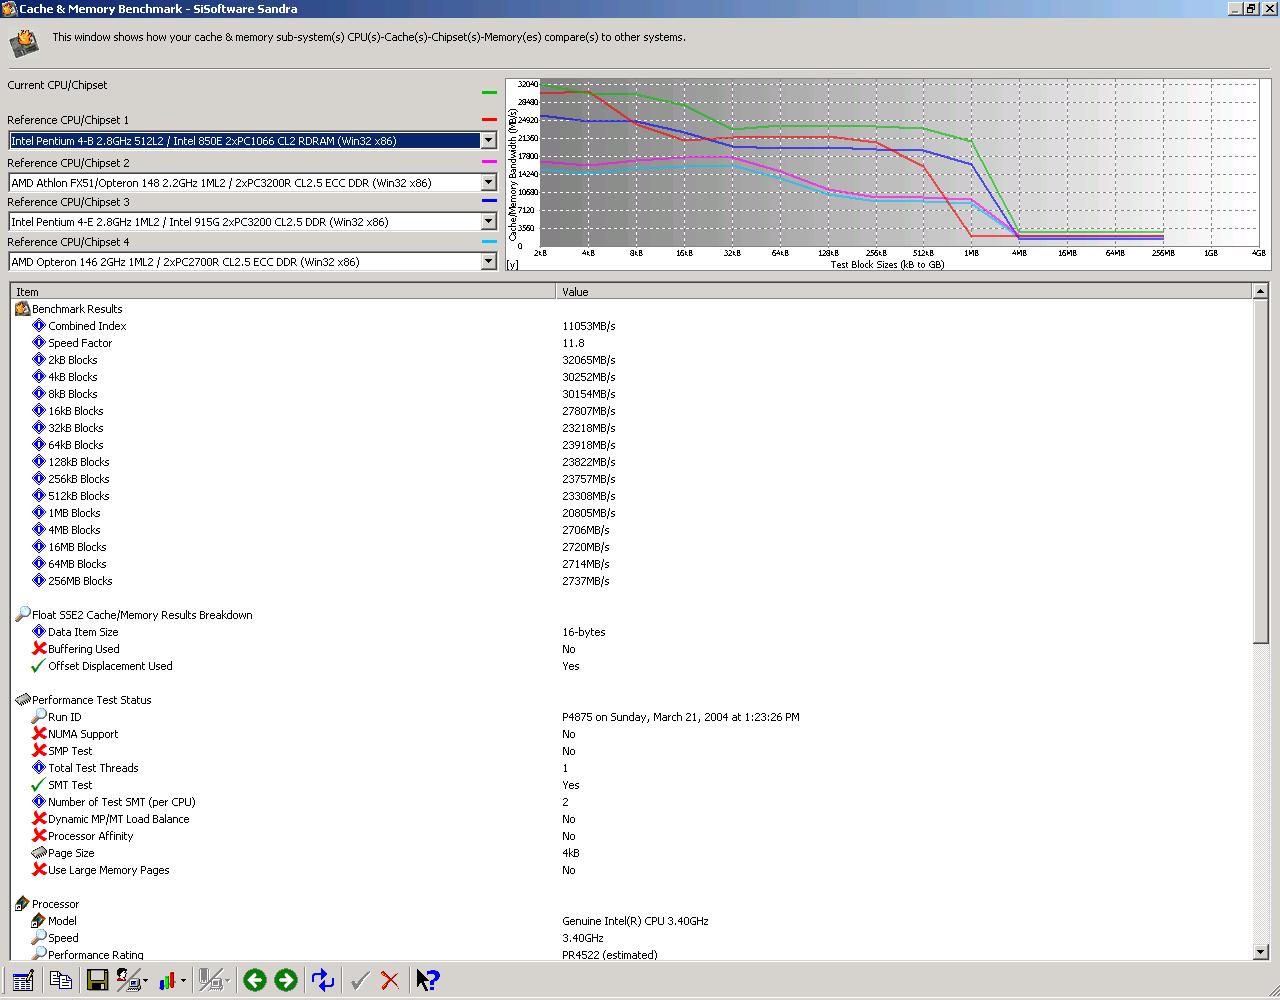This screenshot has width=1280, height=1000.
Task: Click the Value column header
Action: click(904, 292)
